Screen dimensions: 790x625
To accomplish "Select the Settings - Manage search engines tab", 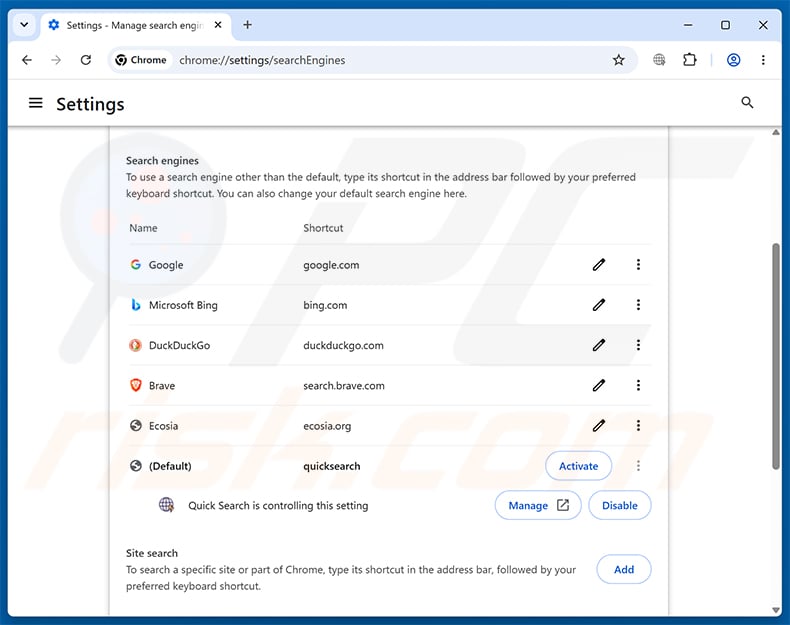I will point(135,25).
